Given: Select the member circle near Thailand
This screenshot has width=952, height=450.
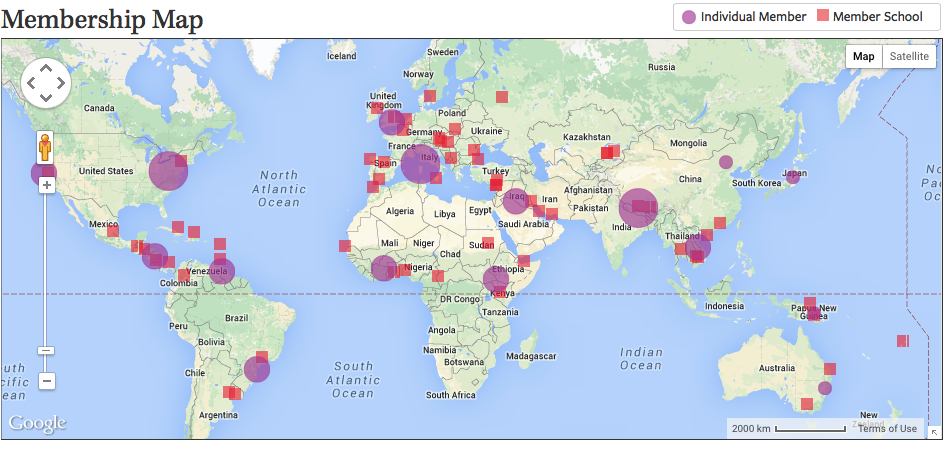Looking at the screenshot, I should [698, 248].
